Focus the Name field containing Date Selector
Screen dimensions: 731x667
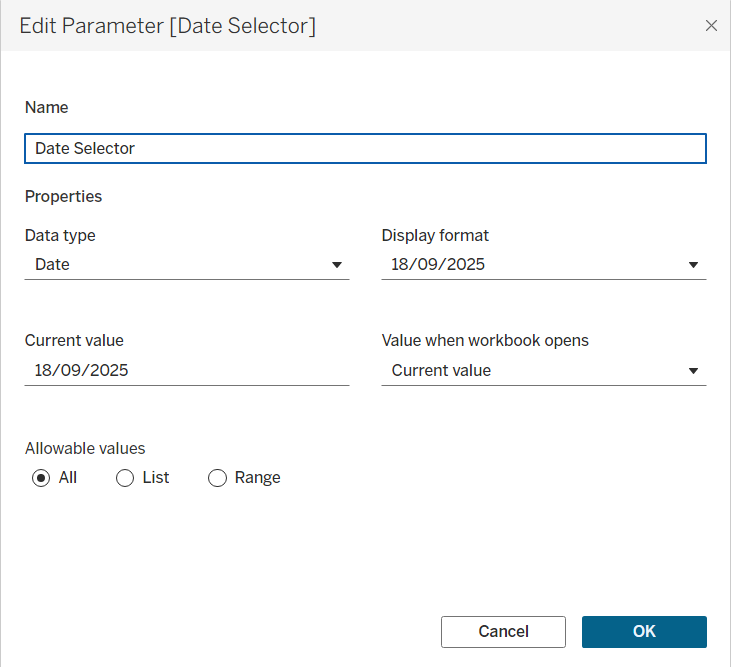365,148
